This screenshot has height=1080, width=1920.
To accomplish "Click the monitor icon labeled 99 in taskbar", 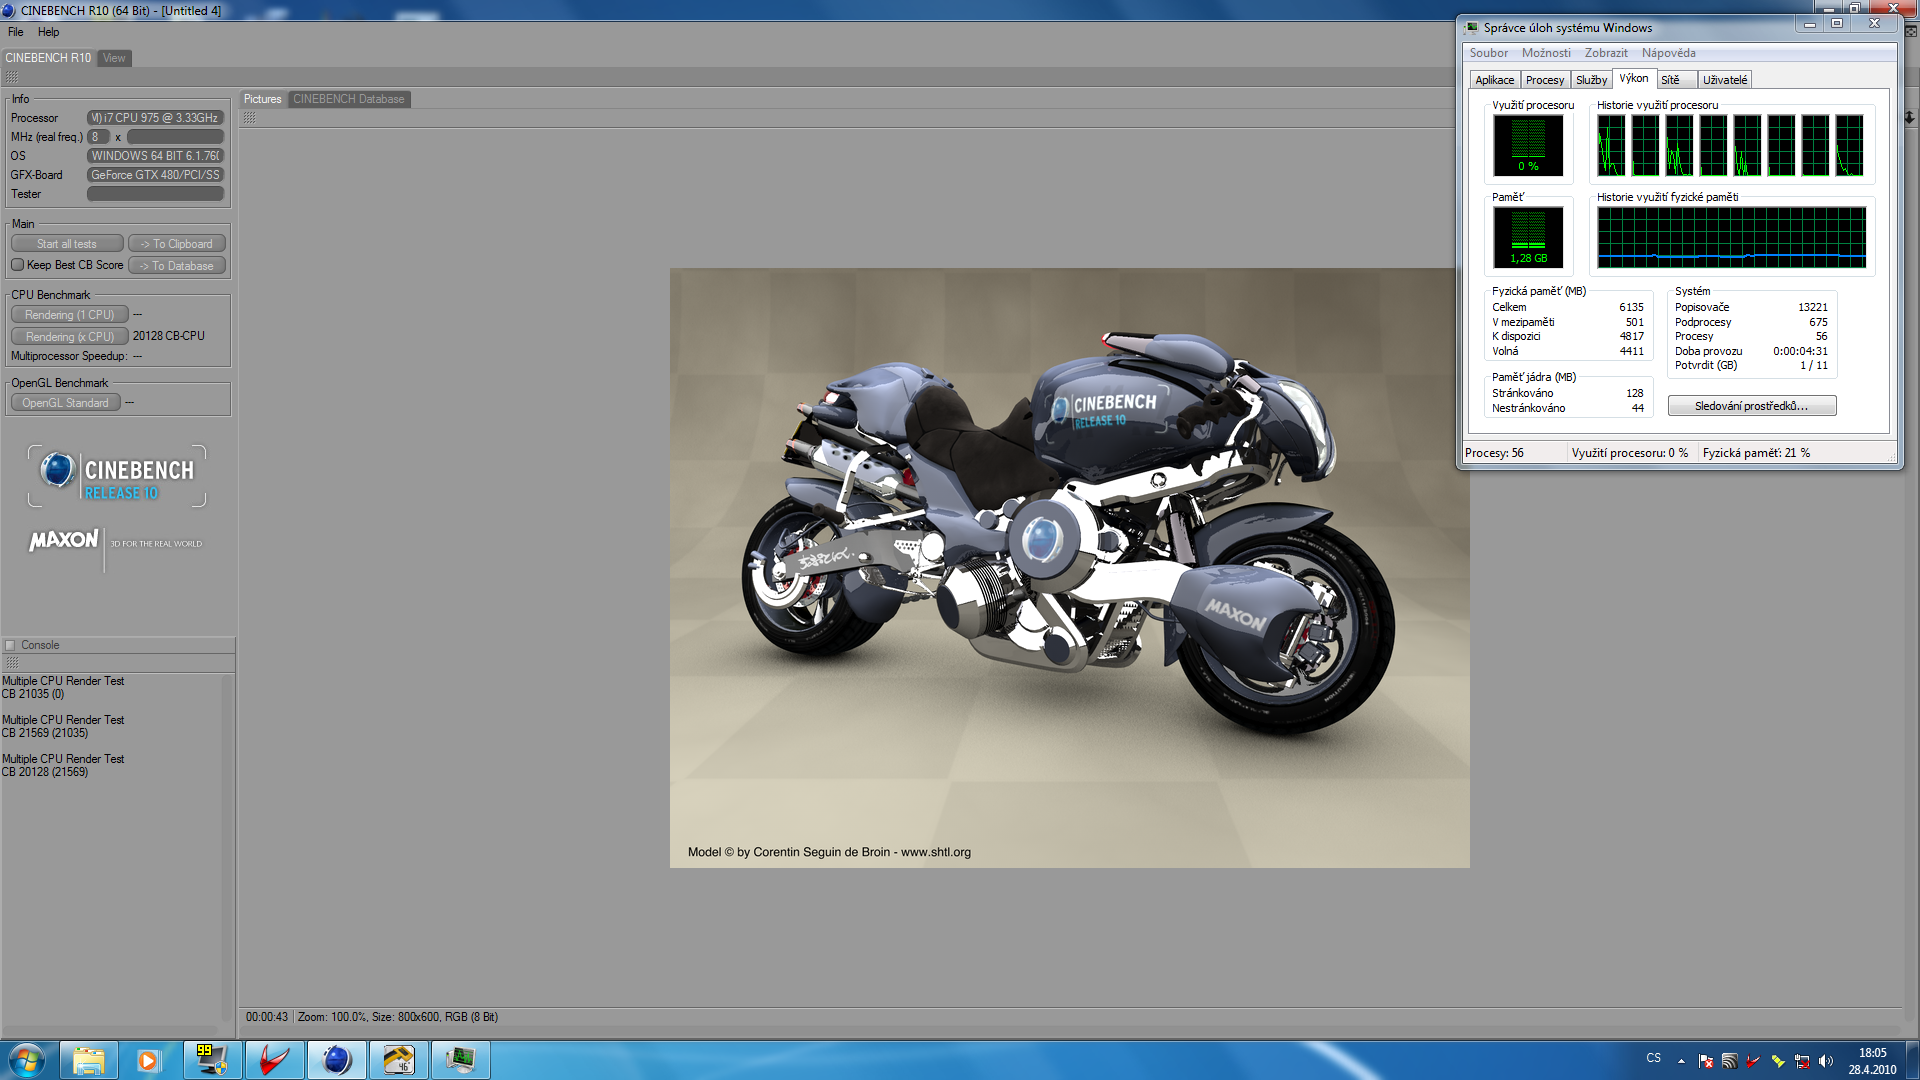I will [212, 1060].
